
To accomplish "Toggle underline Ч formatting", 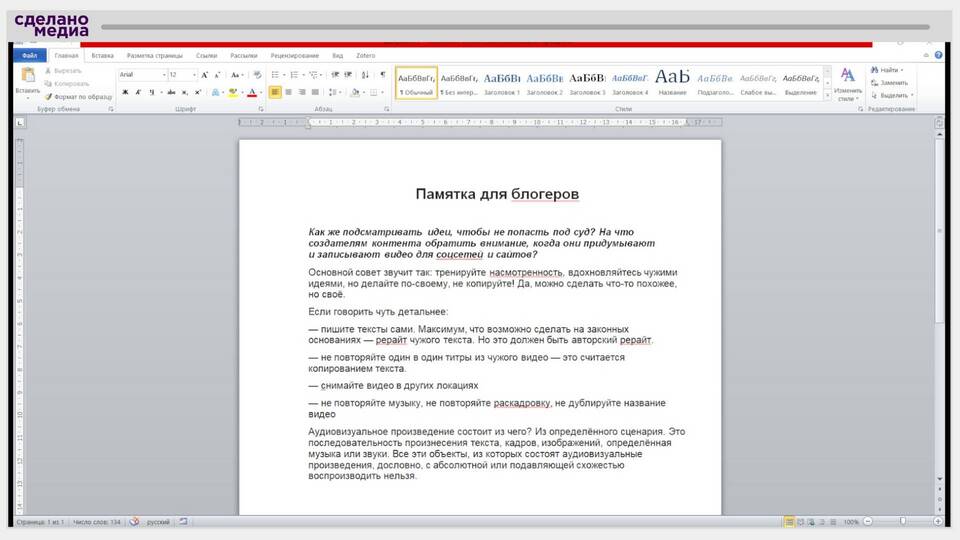I will pyautogui.click(x=151, y=92).
